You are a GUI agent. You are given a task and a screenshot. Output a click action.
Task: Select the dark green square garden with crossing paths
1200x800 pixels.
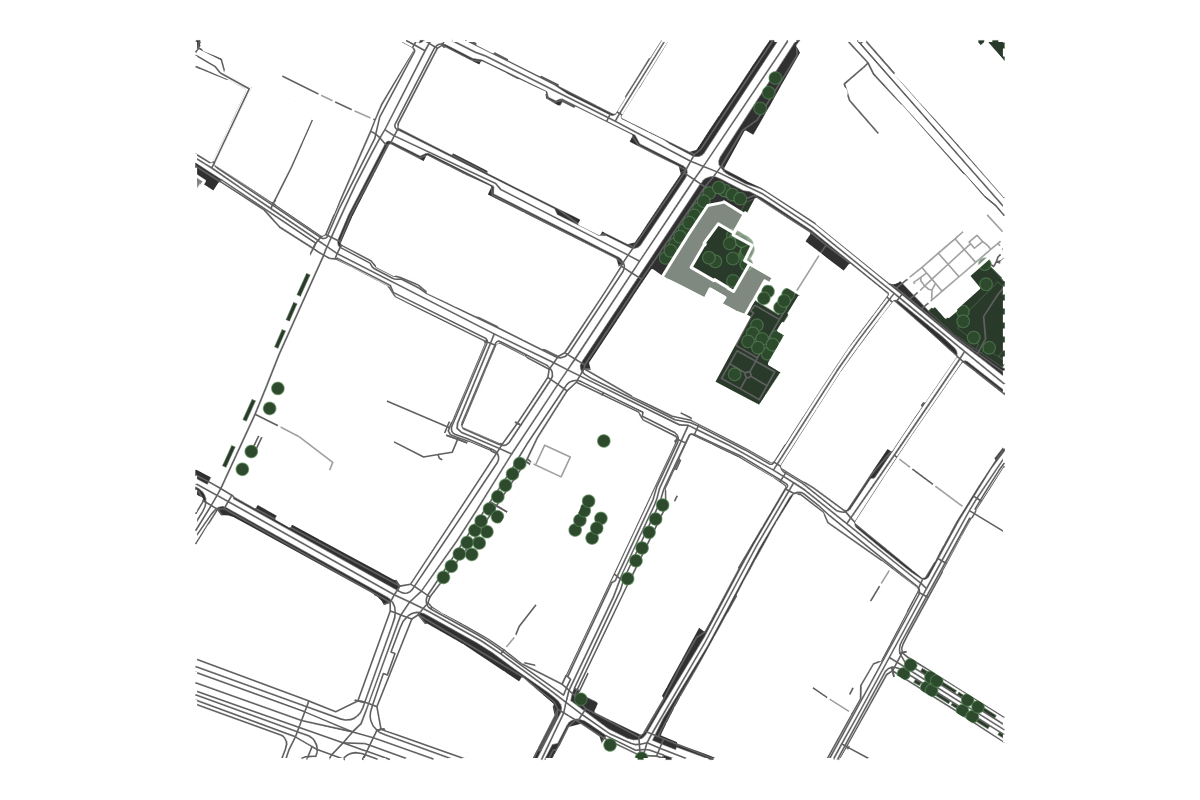(x=748, y=375)
